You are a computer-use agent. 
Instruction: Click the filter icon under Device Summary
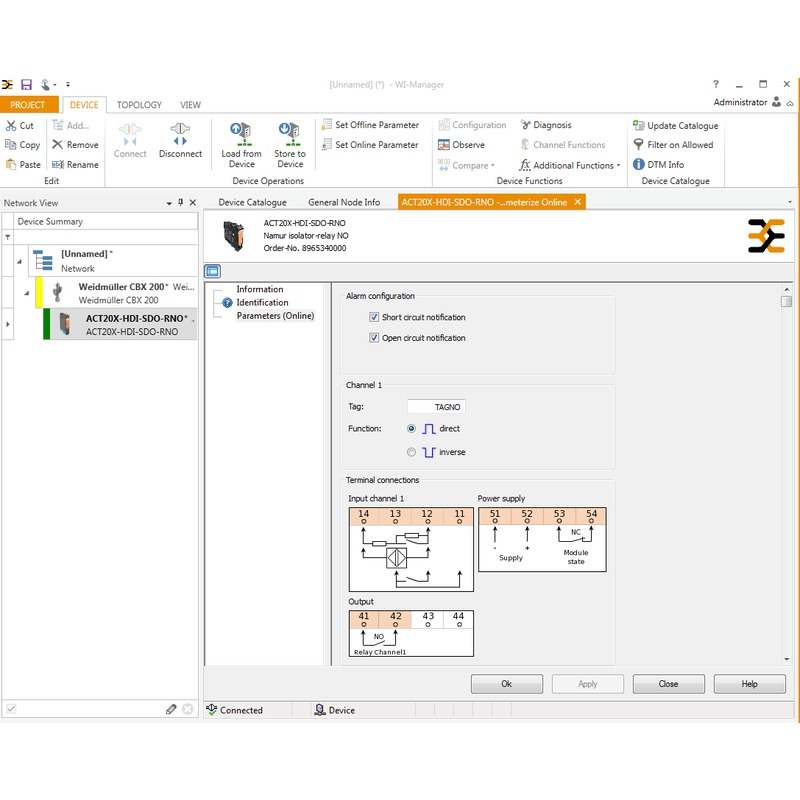8,237
